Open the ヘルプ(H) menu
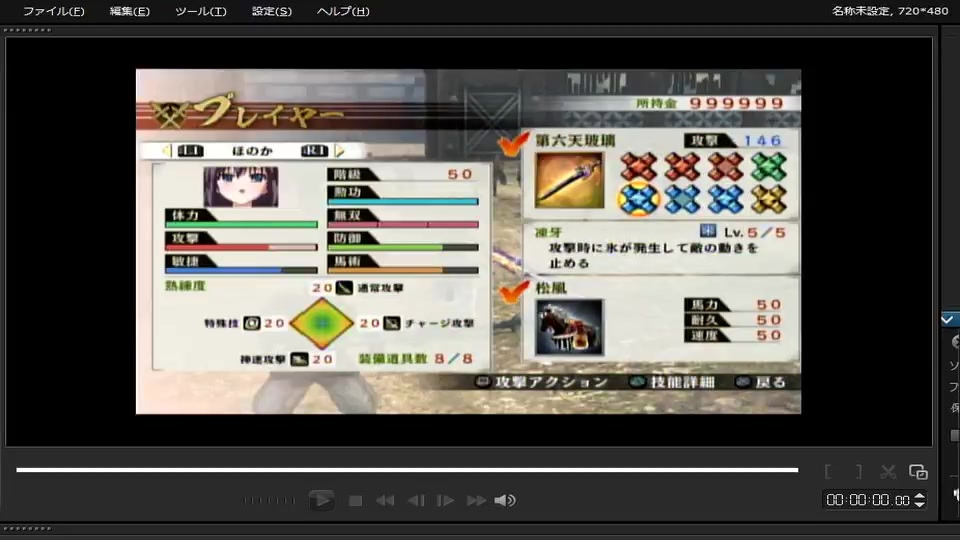 (343, 11)
